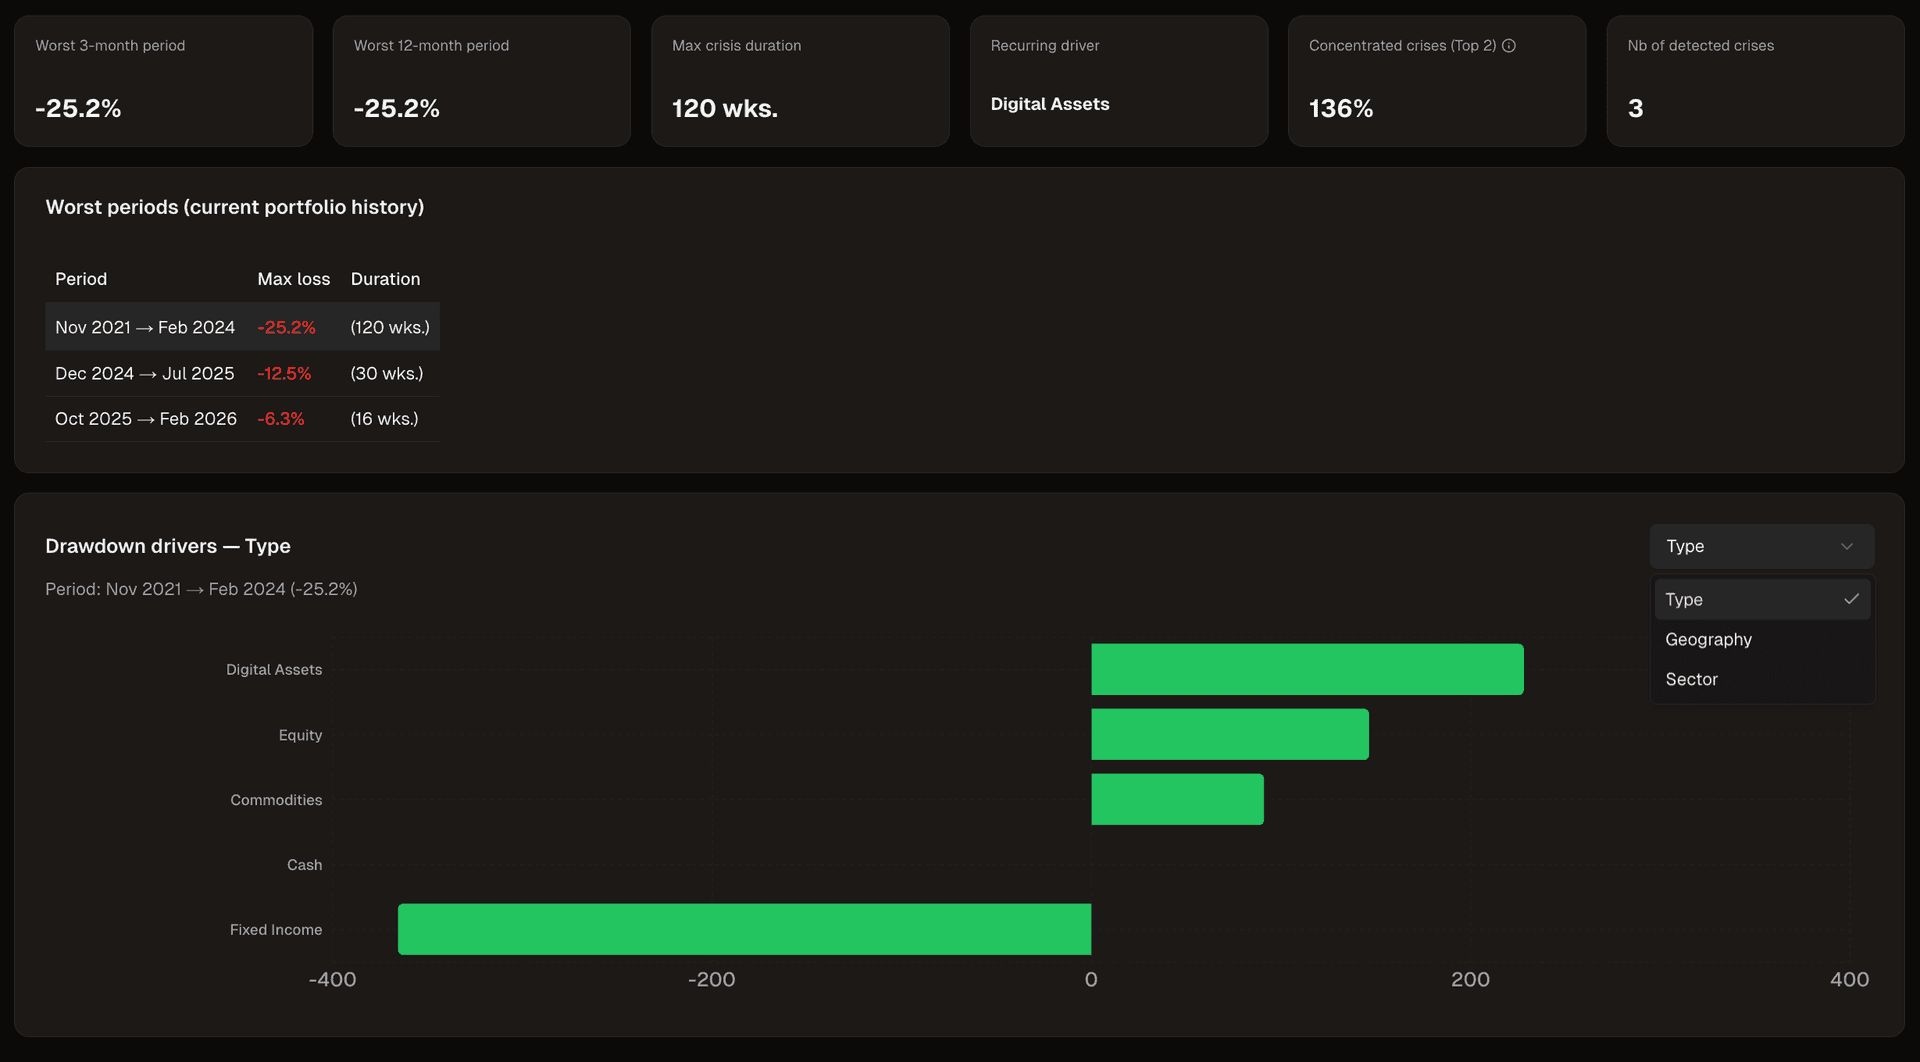Select Oct 2025 → Feb 2026 period row
Screen dimensions: 1920x1062
242,419
